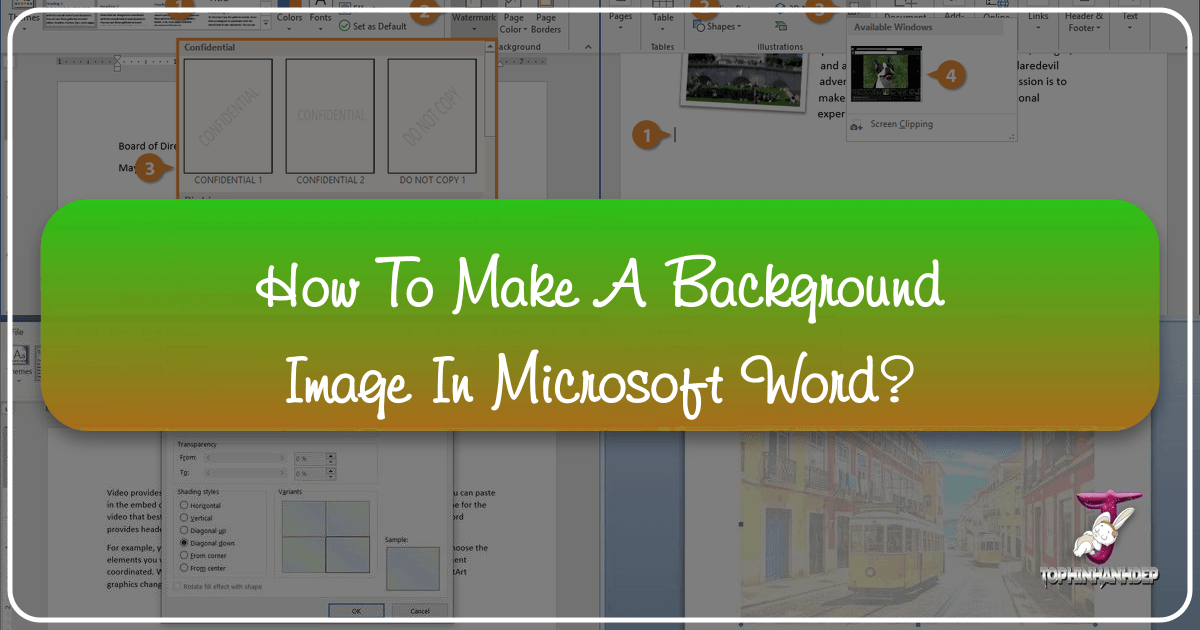Choose CONFIDENTIAL 1 from the watermark gallery
1200x630 pixels.
click(230, 115)
